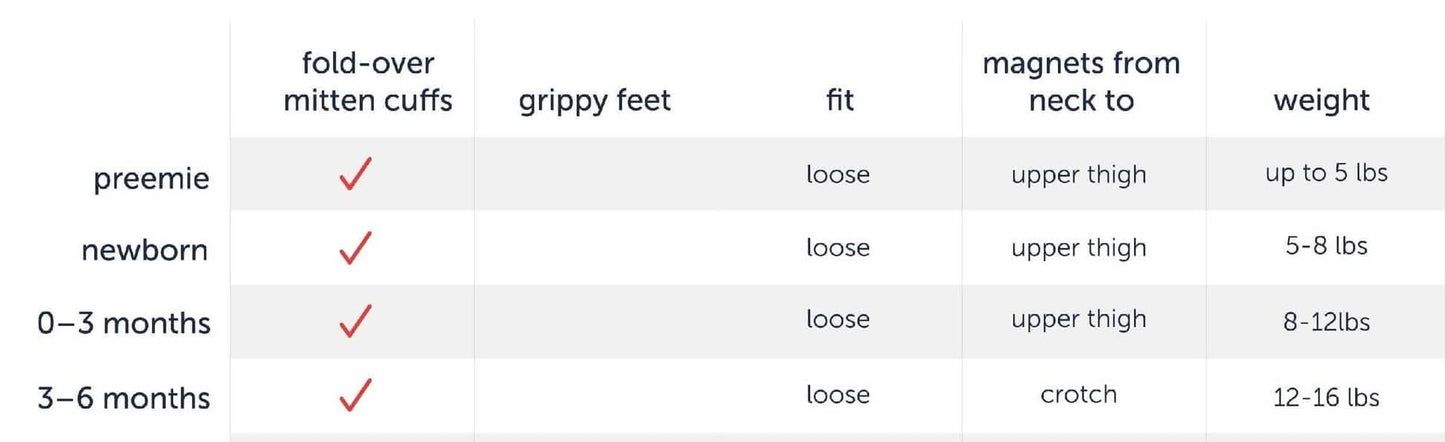Select the fold-over mitten cuffs column header
Image resolution: width=1445 pixels, height=442 pixels.
pyautogui.click(x=368, y=81)
